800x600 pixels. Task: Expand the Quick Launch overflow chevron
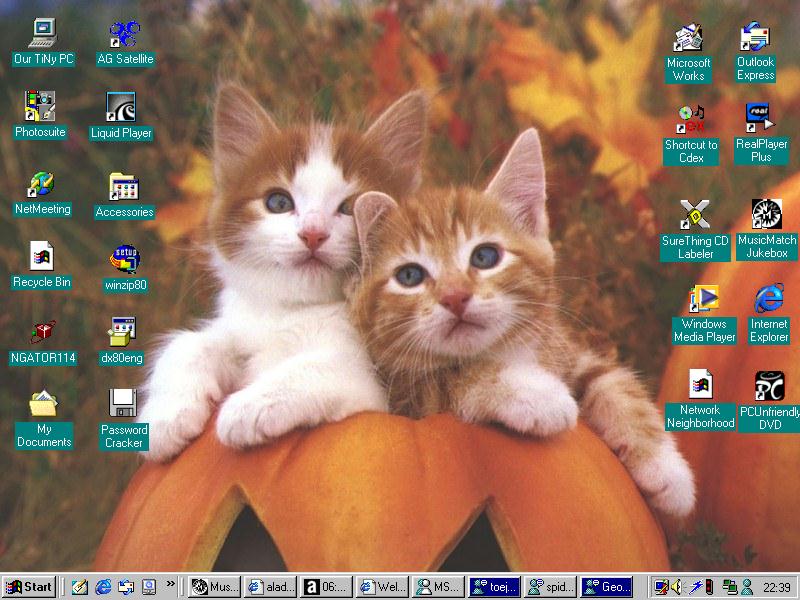171,583
